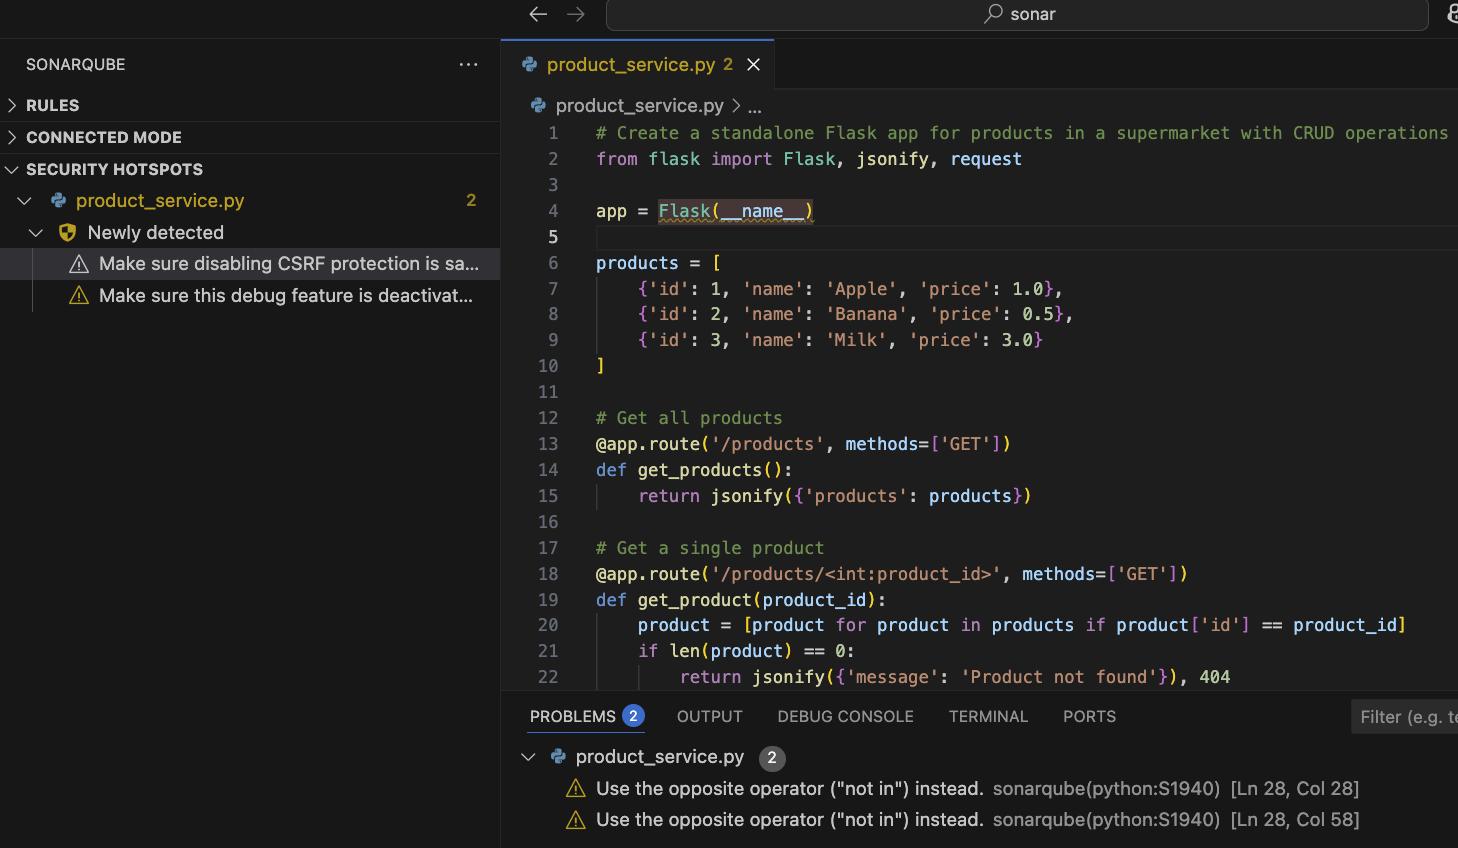1458x848 pixels.
Task: Click product_service.py breadcrumb label
Action: [x=639, y=105]
